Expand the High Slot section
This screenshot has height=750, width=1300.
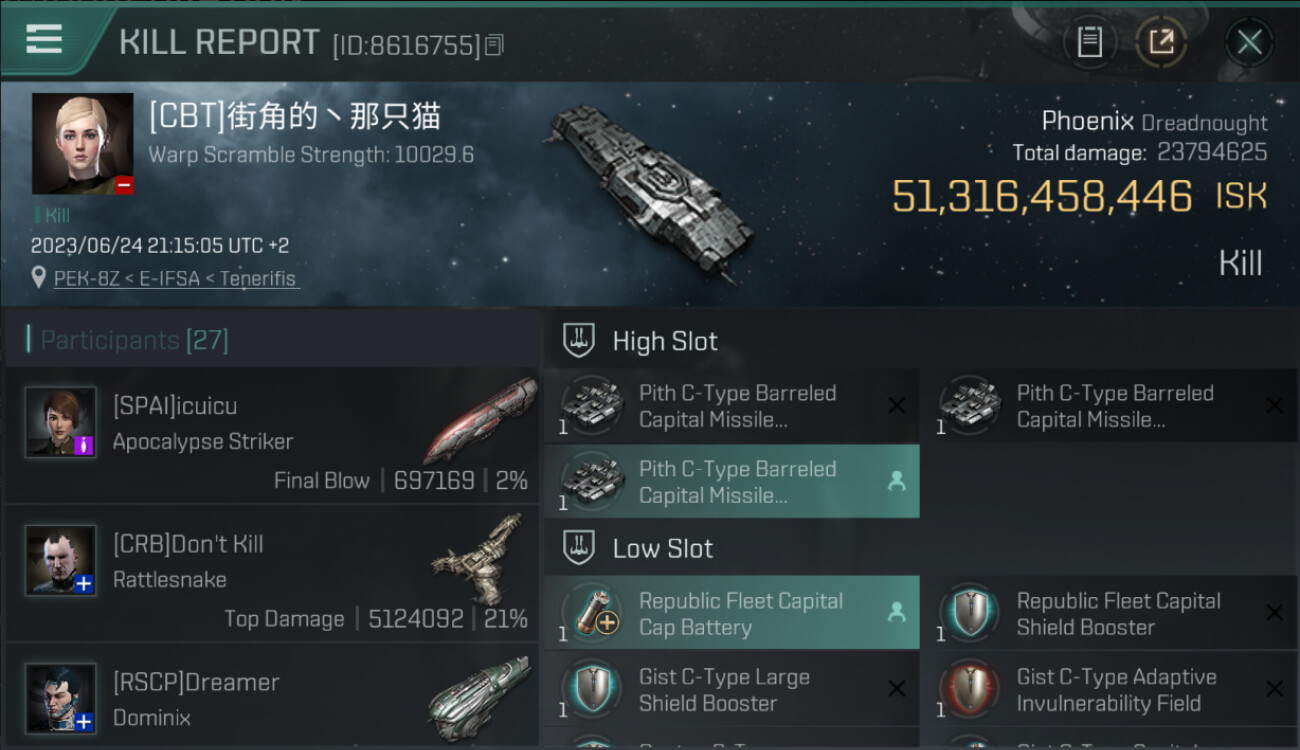(664, 341)
